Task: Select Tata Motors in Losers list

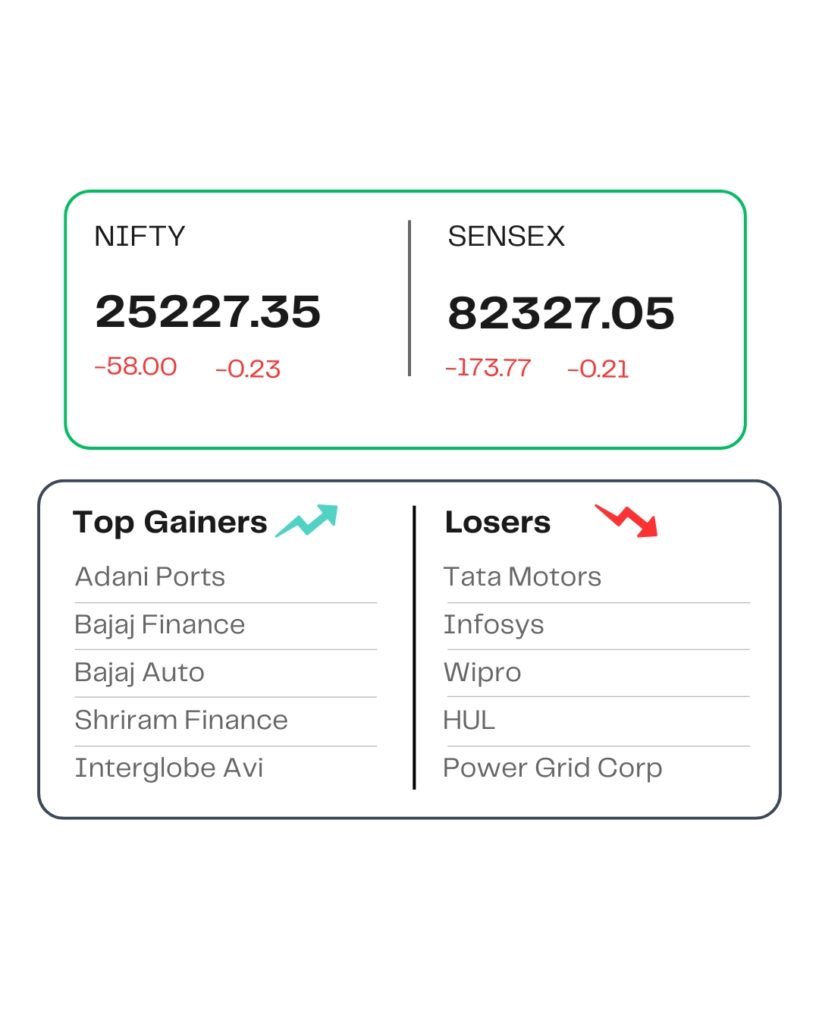Action: 522,577
